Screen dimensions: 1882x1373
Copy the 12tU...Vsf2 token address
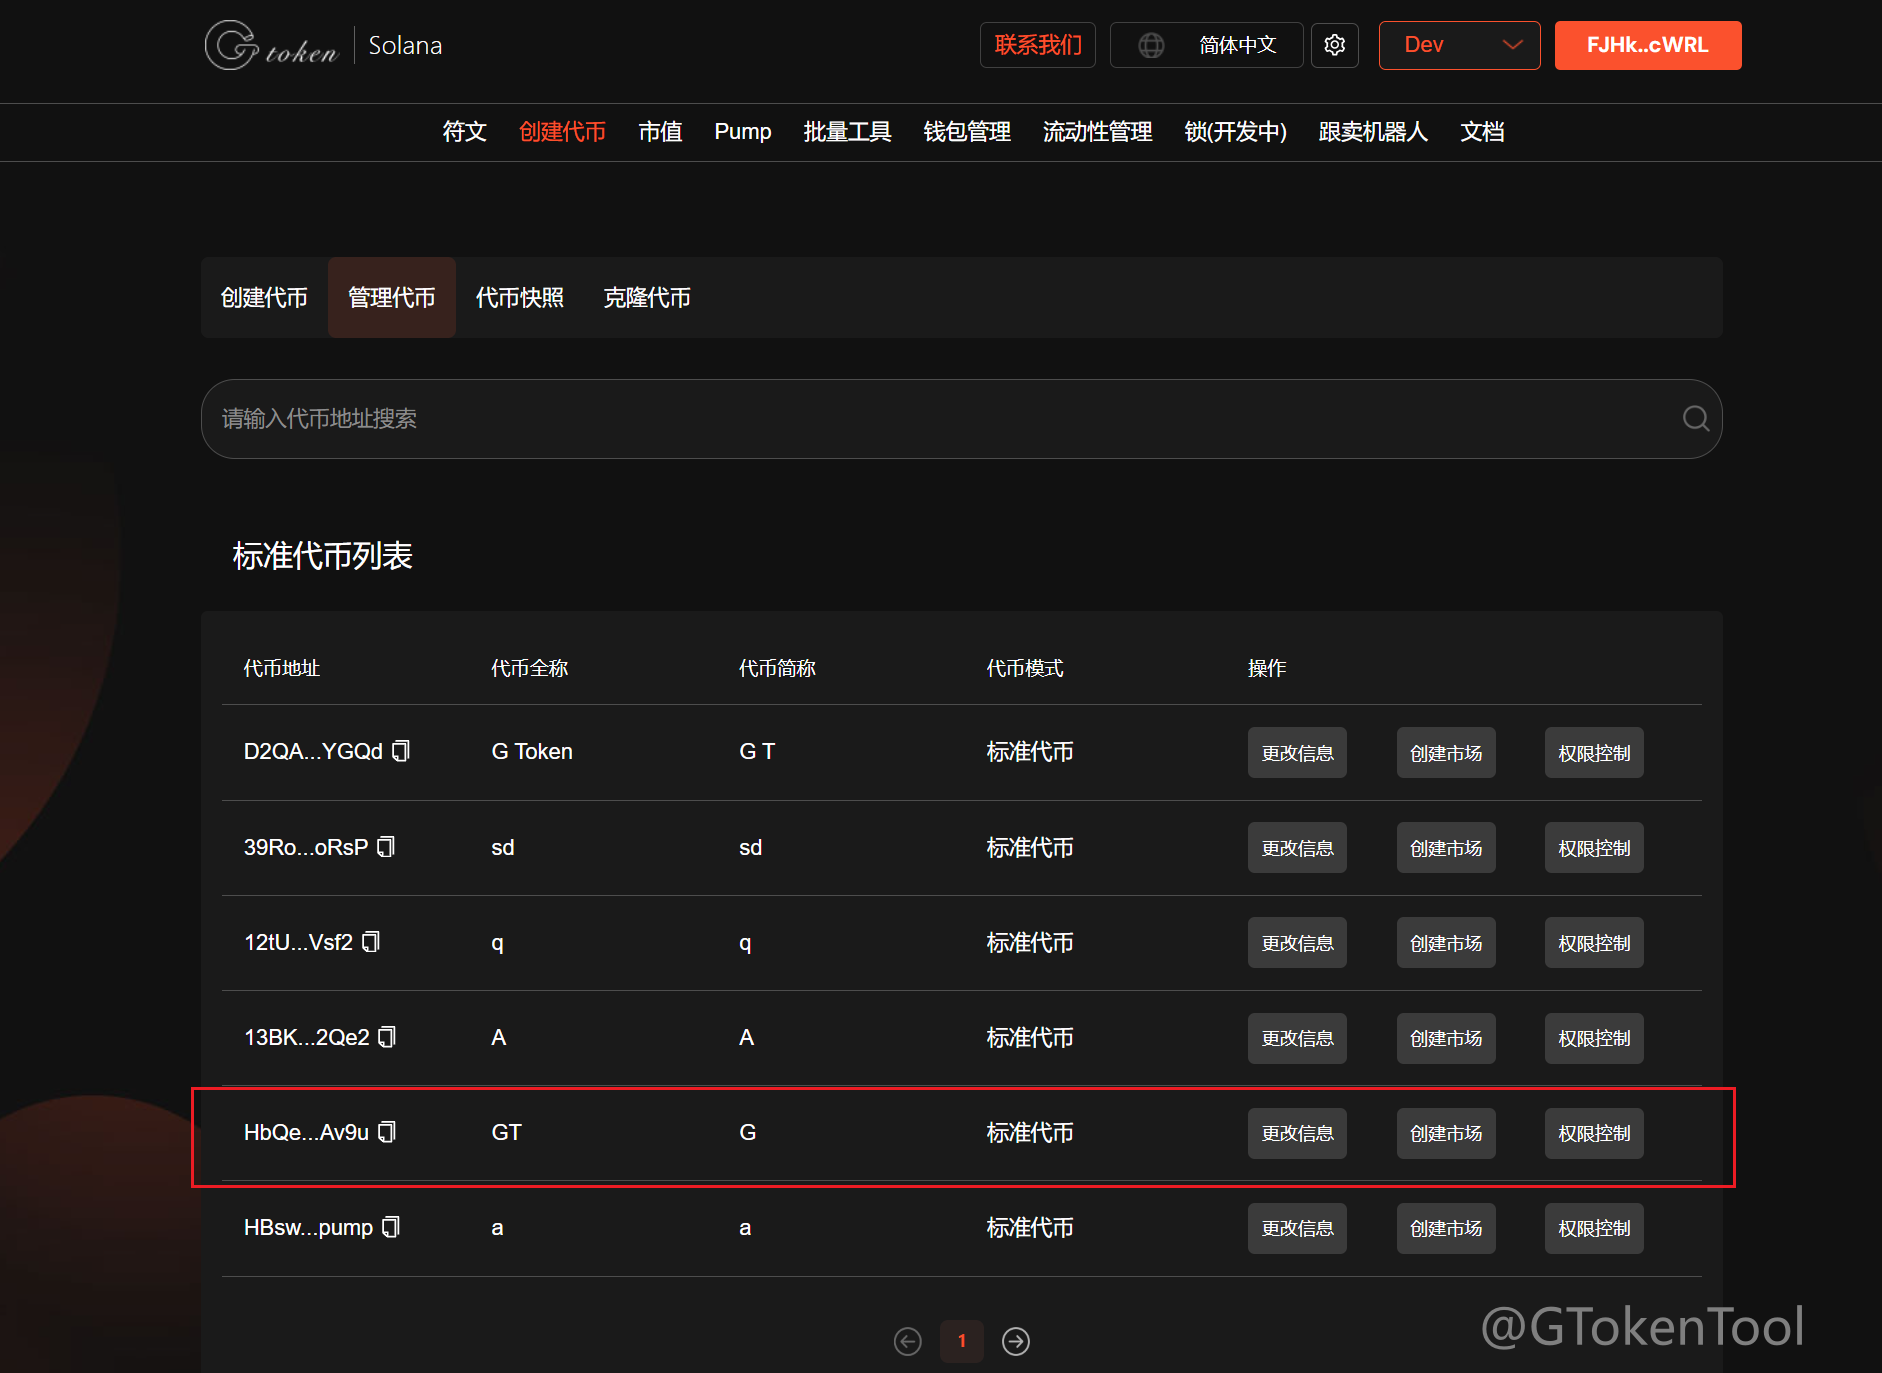point(371,942)
